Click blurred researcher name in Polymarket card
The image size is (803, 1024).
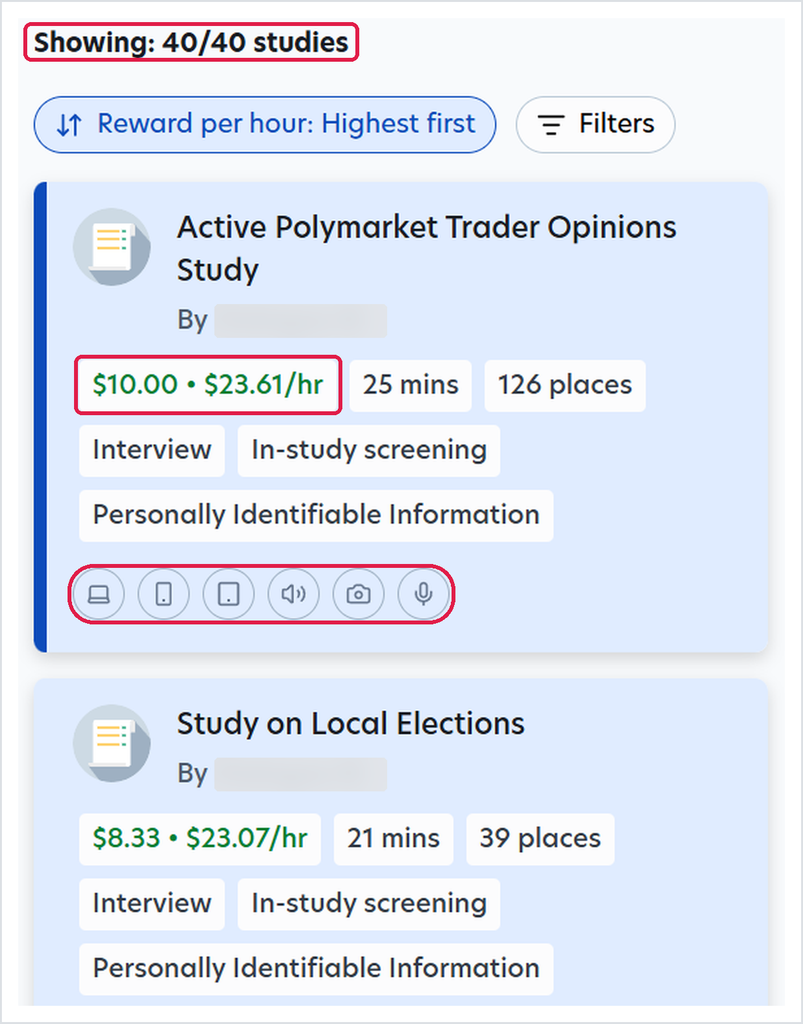tap(300, 321)
